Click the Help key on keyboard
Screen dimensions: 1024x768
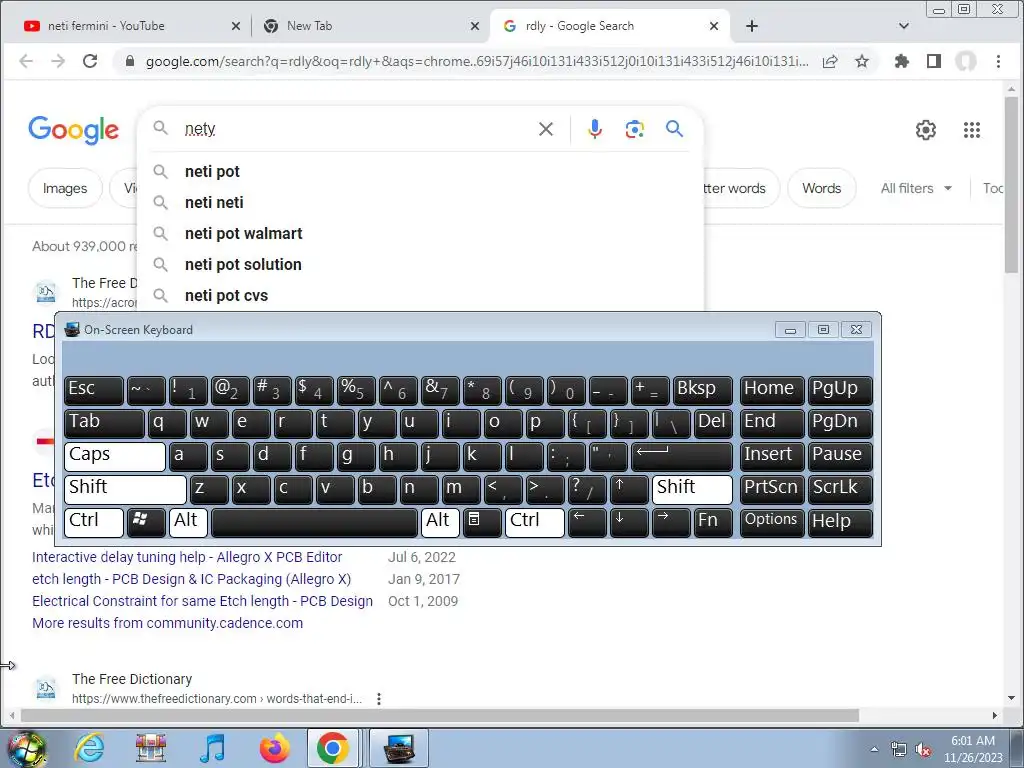click(x=840, y=522)
